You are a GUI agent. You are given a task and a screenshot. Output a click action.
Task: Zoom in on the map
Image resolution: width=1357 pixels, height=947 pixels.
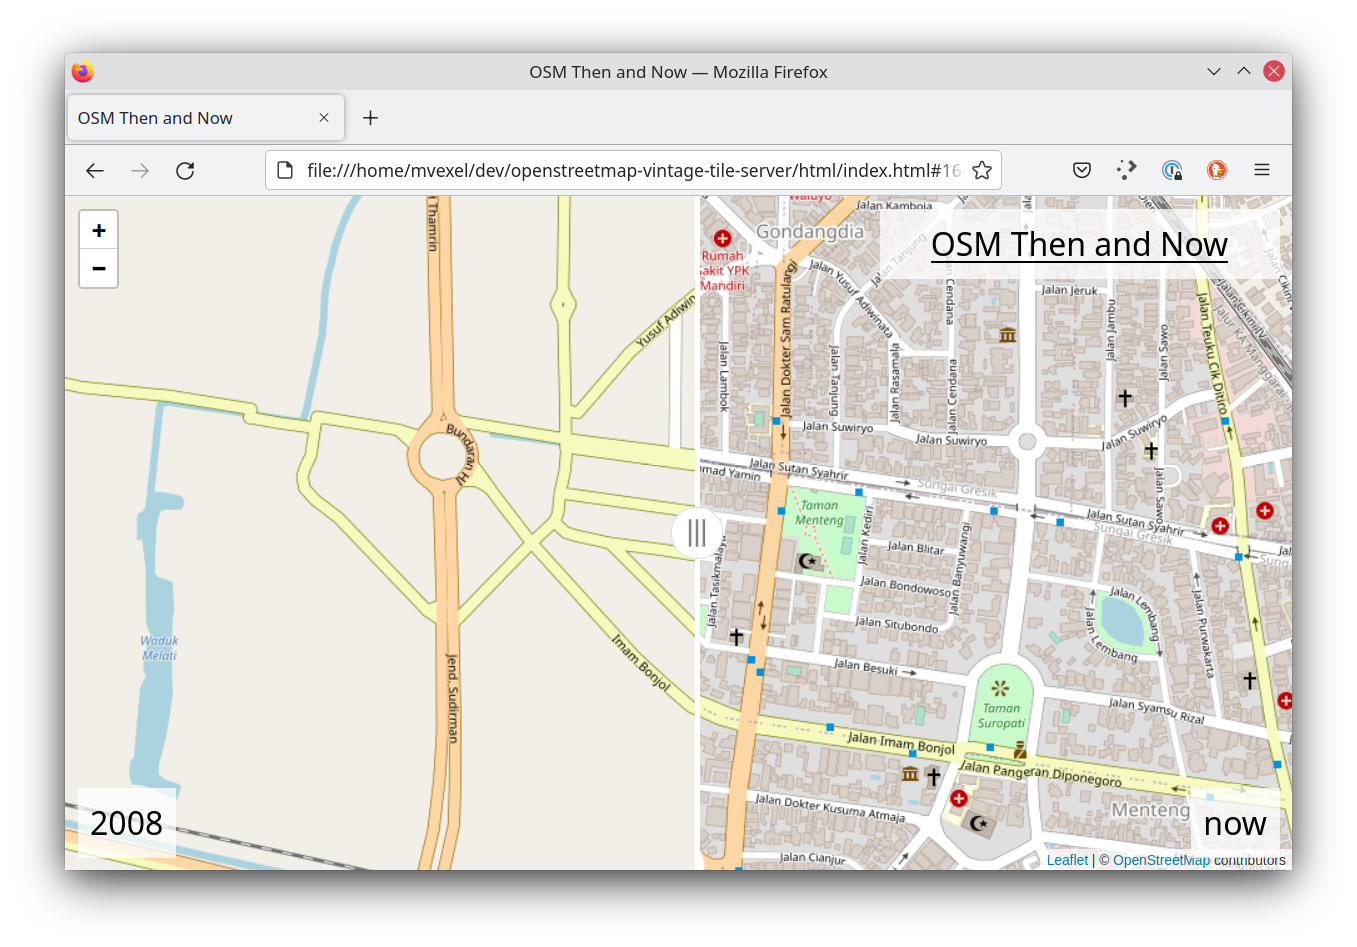coord(98,229)
